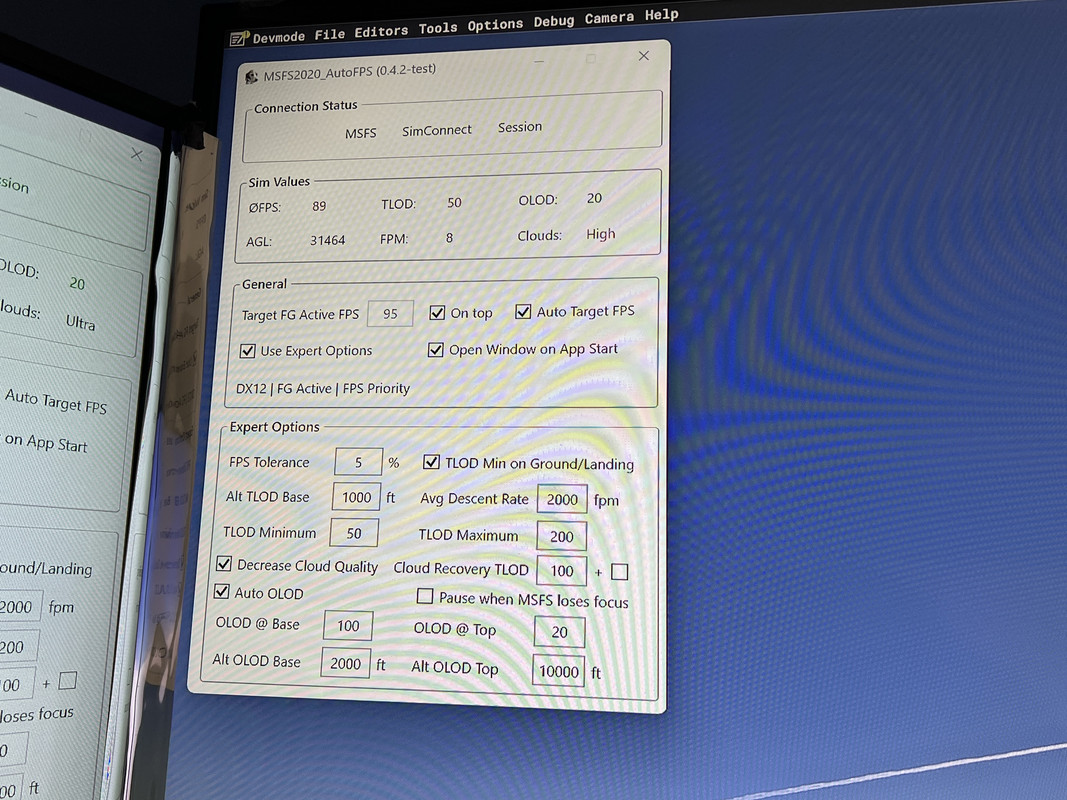Open the Debug menu
The width and height of the screenshot is (1067, 800).
point(554,21)
